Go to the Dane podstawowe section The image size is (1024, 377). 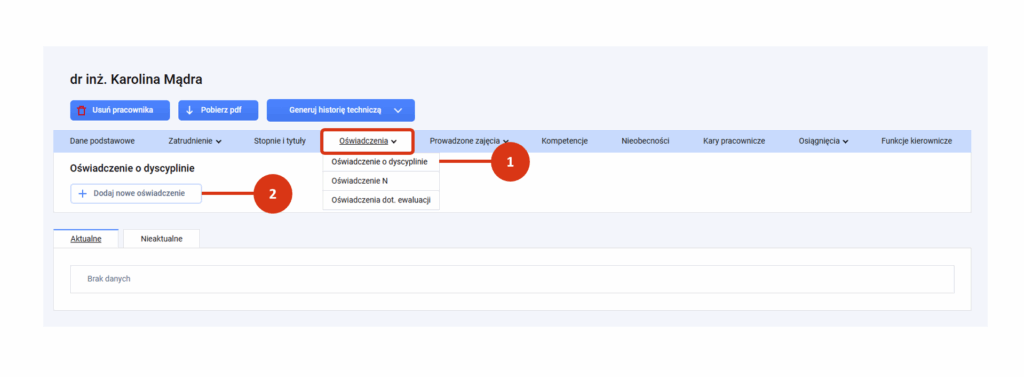(x=102, y=140)
